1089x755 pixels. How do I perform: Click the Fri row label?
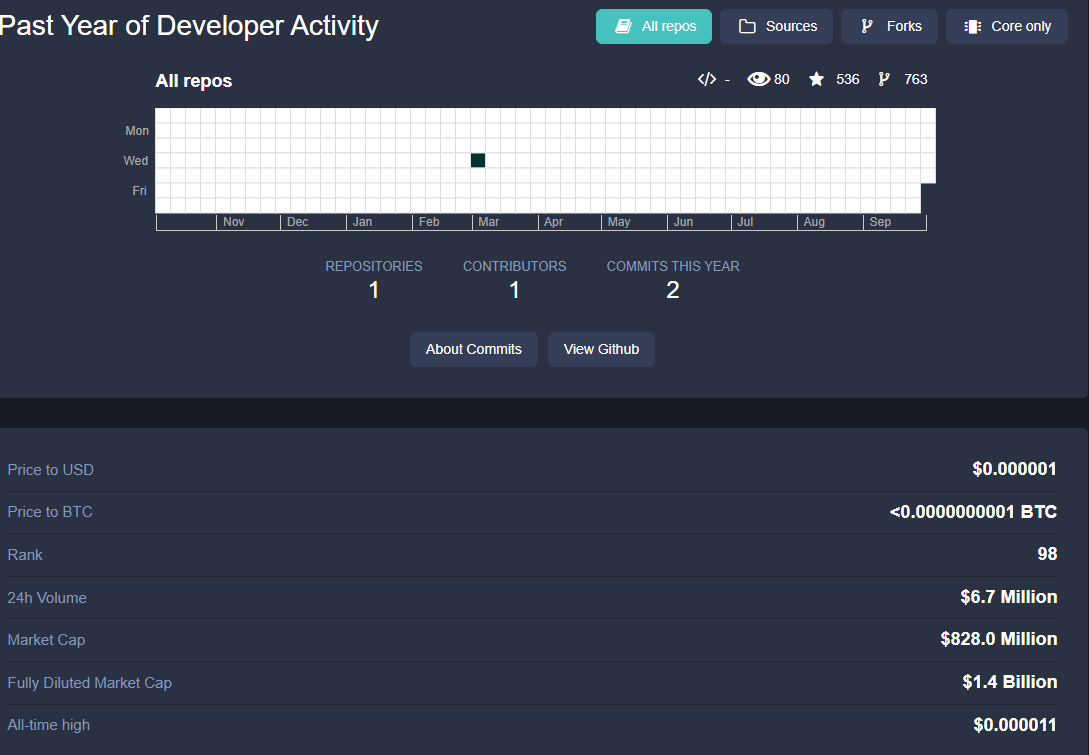[x=140, y=190]
